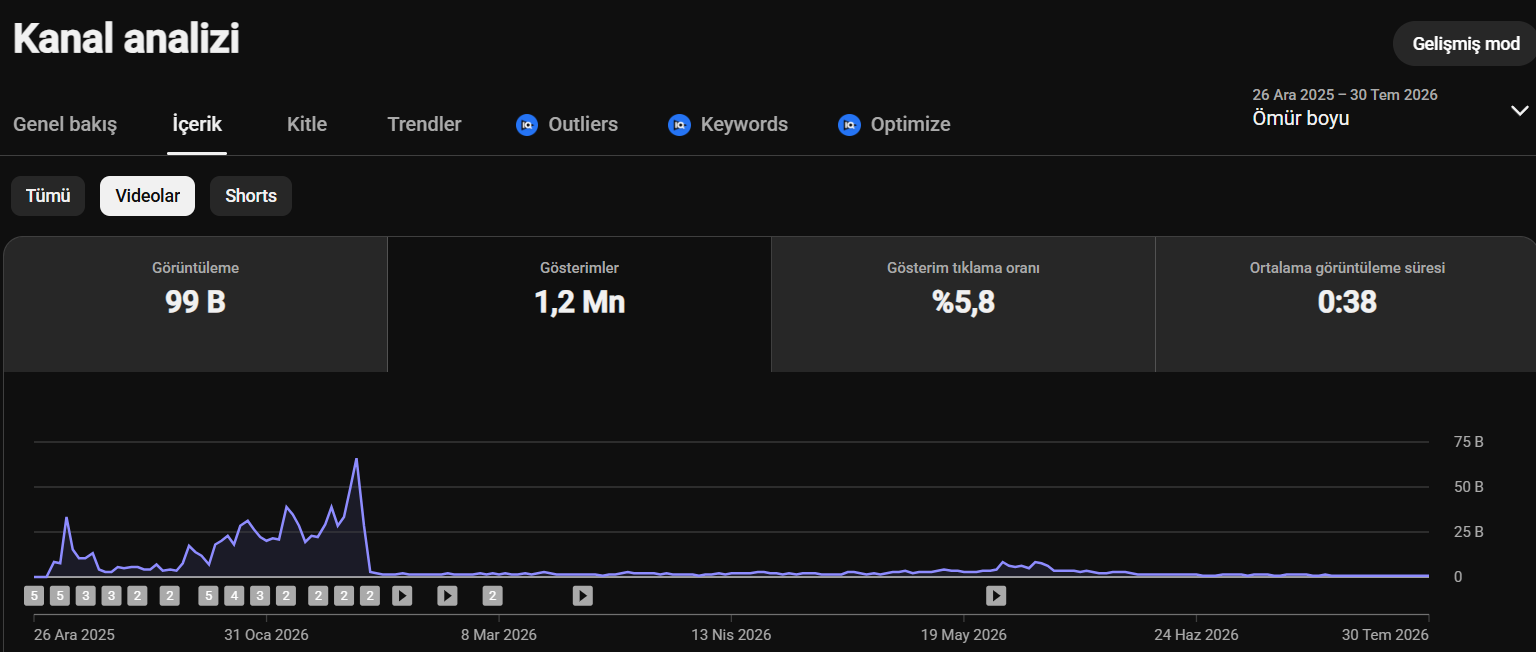Go to the Trendler tab
This screenshot has width=1536, height=652.
click(425, 124)
